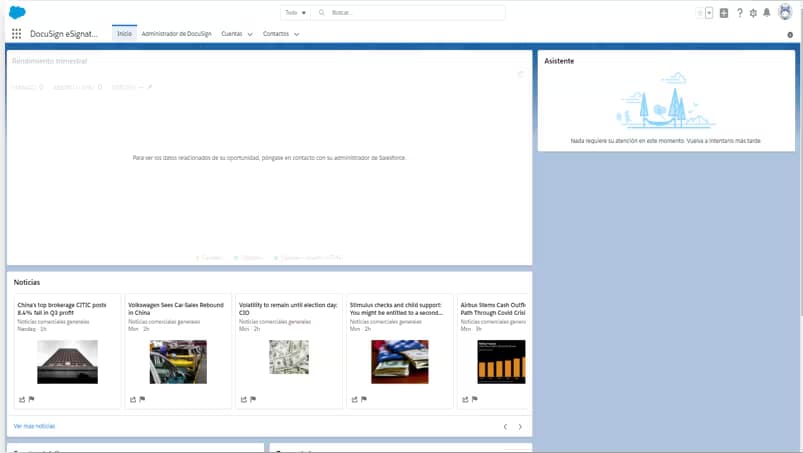This screenshot has height=453, width=803.
Task: Open the App Launcher grid icon
Action: click(17, 34)
